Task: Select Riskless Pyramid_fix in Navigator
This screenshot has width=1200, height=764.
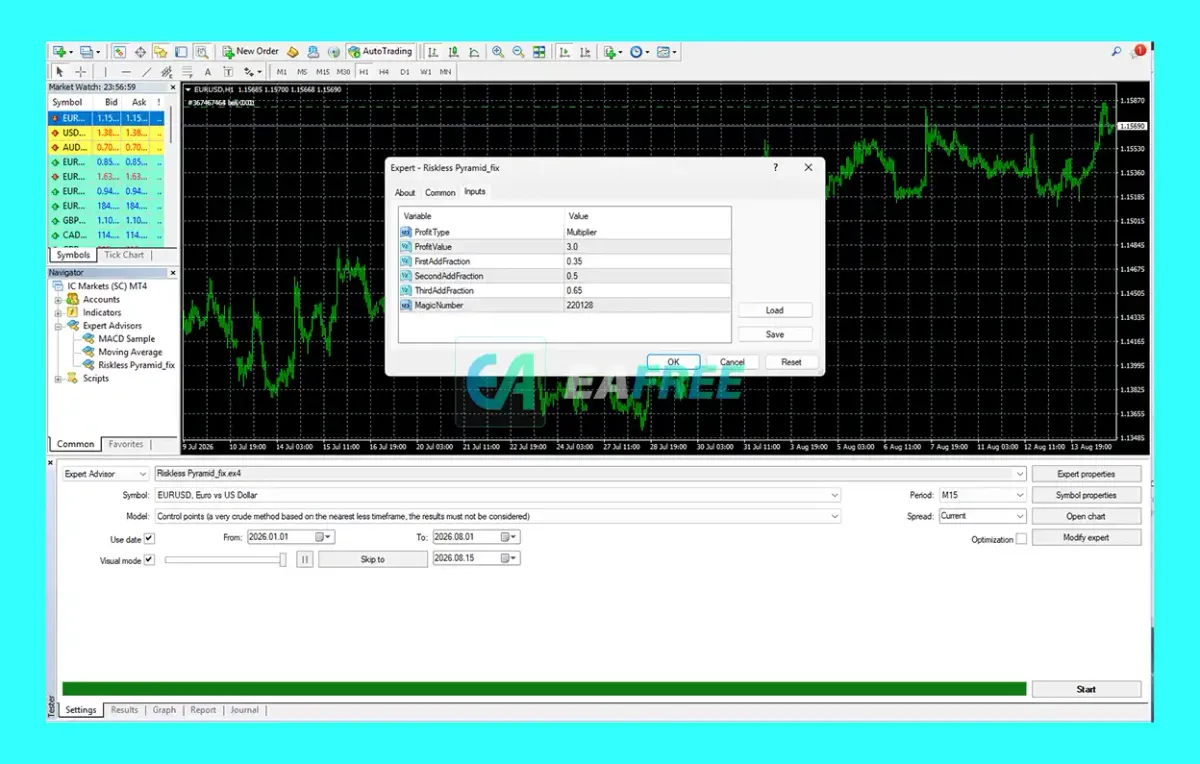Action: pos(136,365)
